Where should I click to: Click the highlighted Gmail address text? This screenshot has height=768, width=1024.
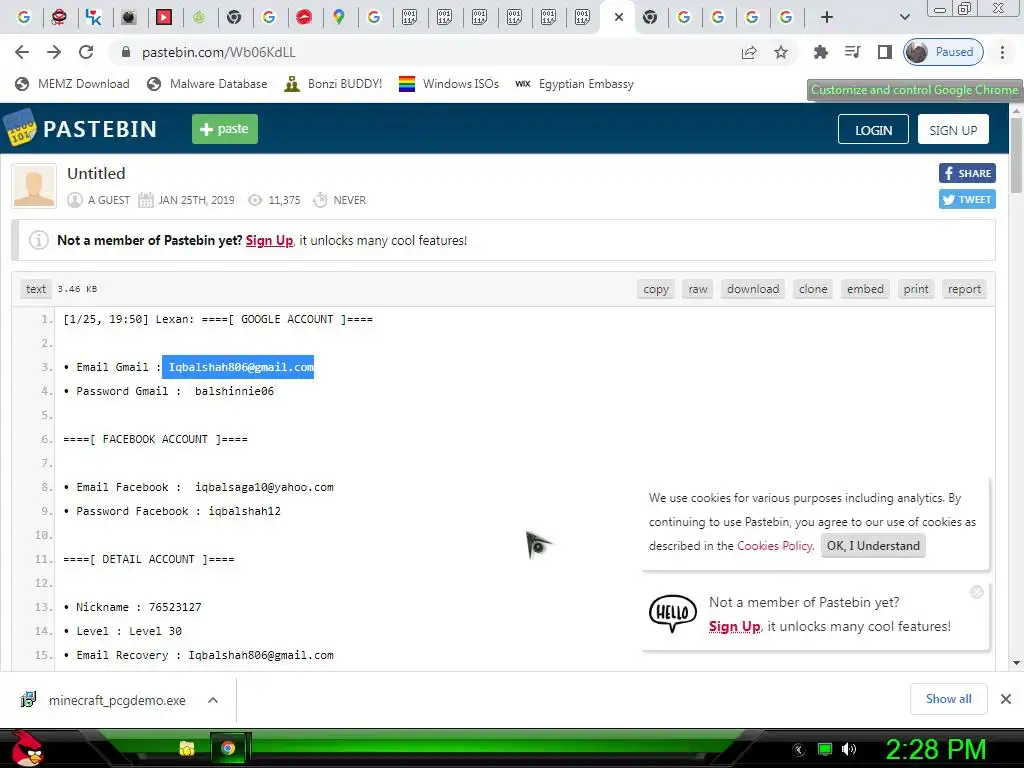tap(238, 367)
